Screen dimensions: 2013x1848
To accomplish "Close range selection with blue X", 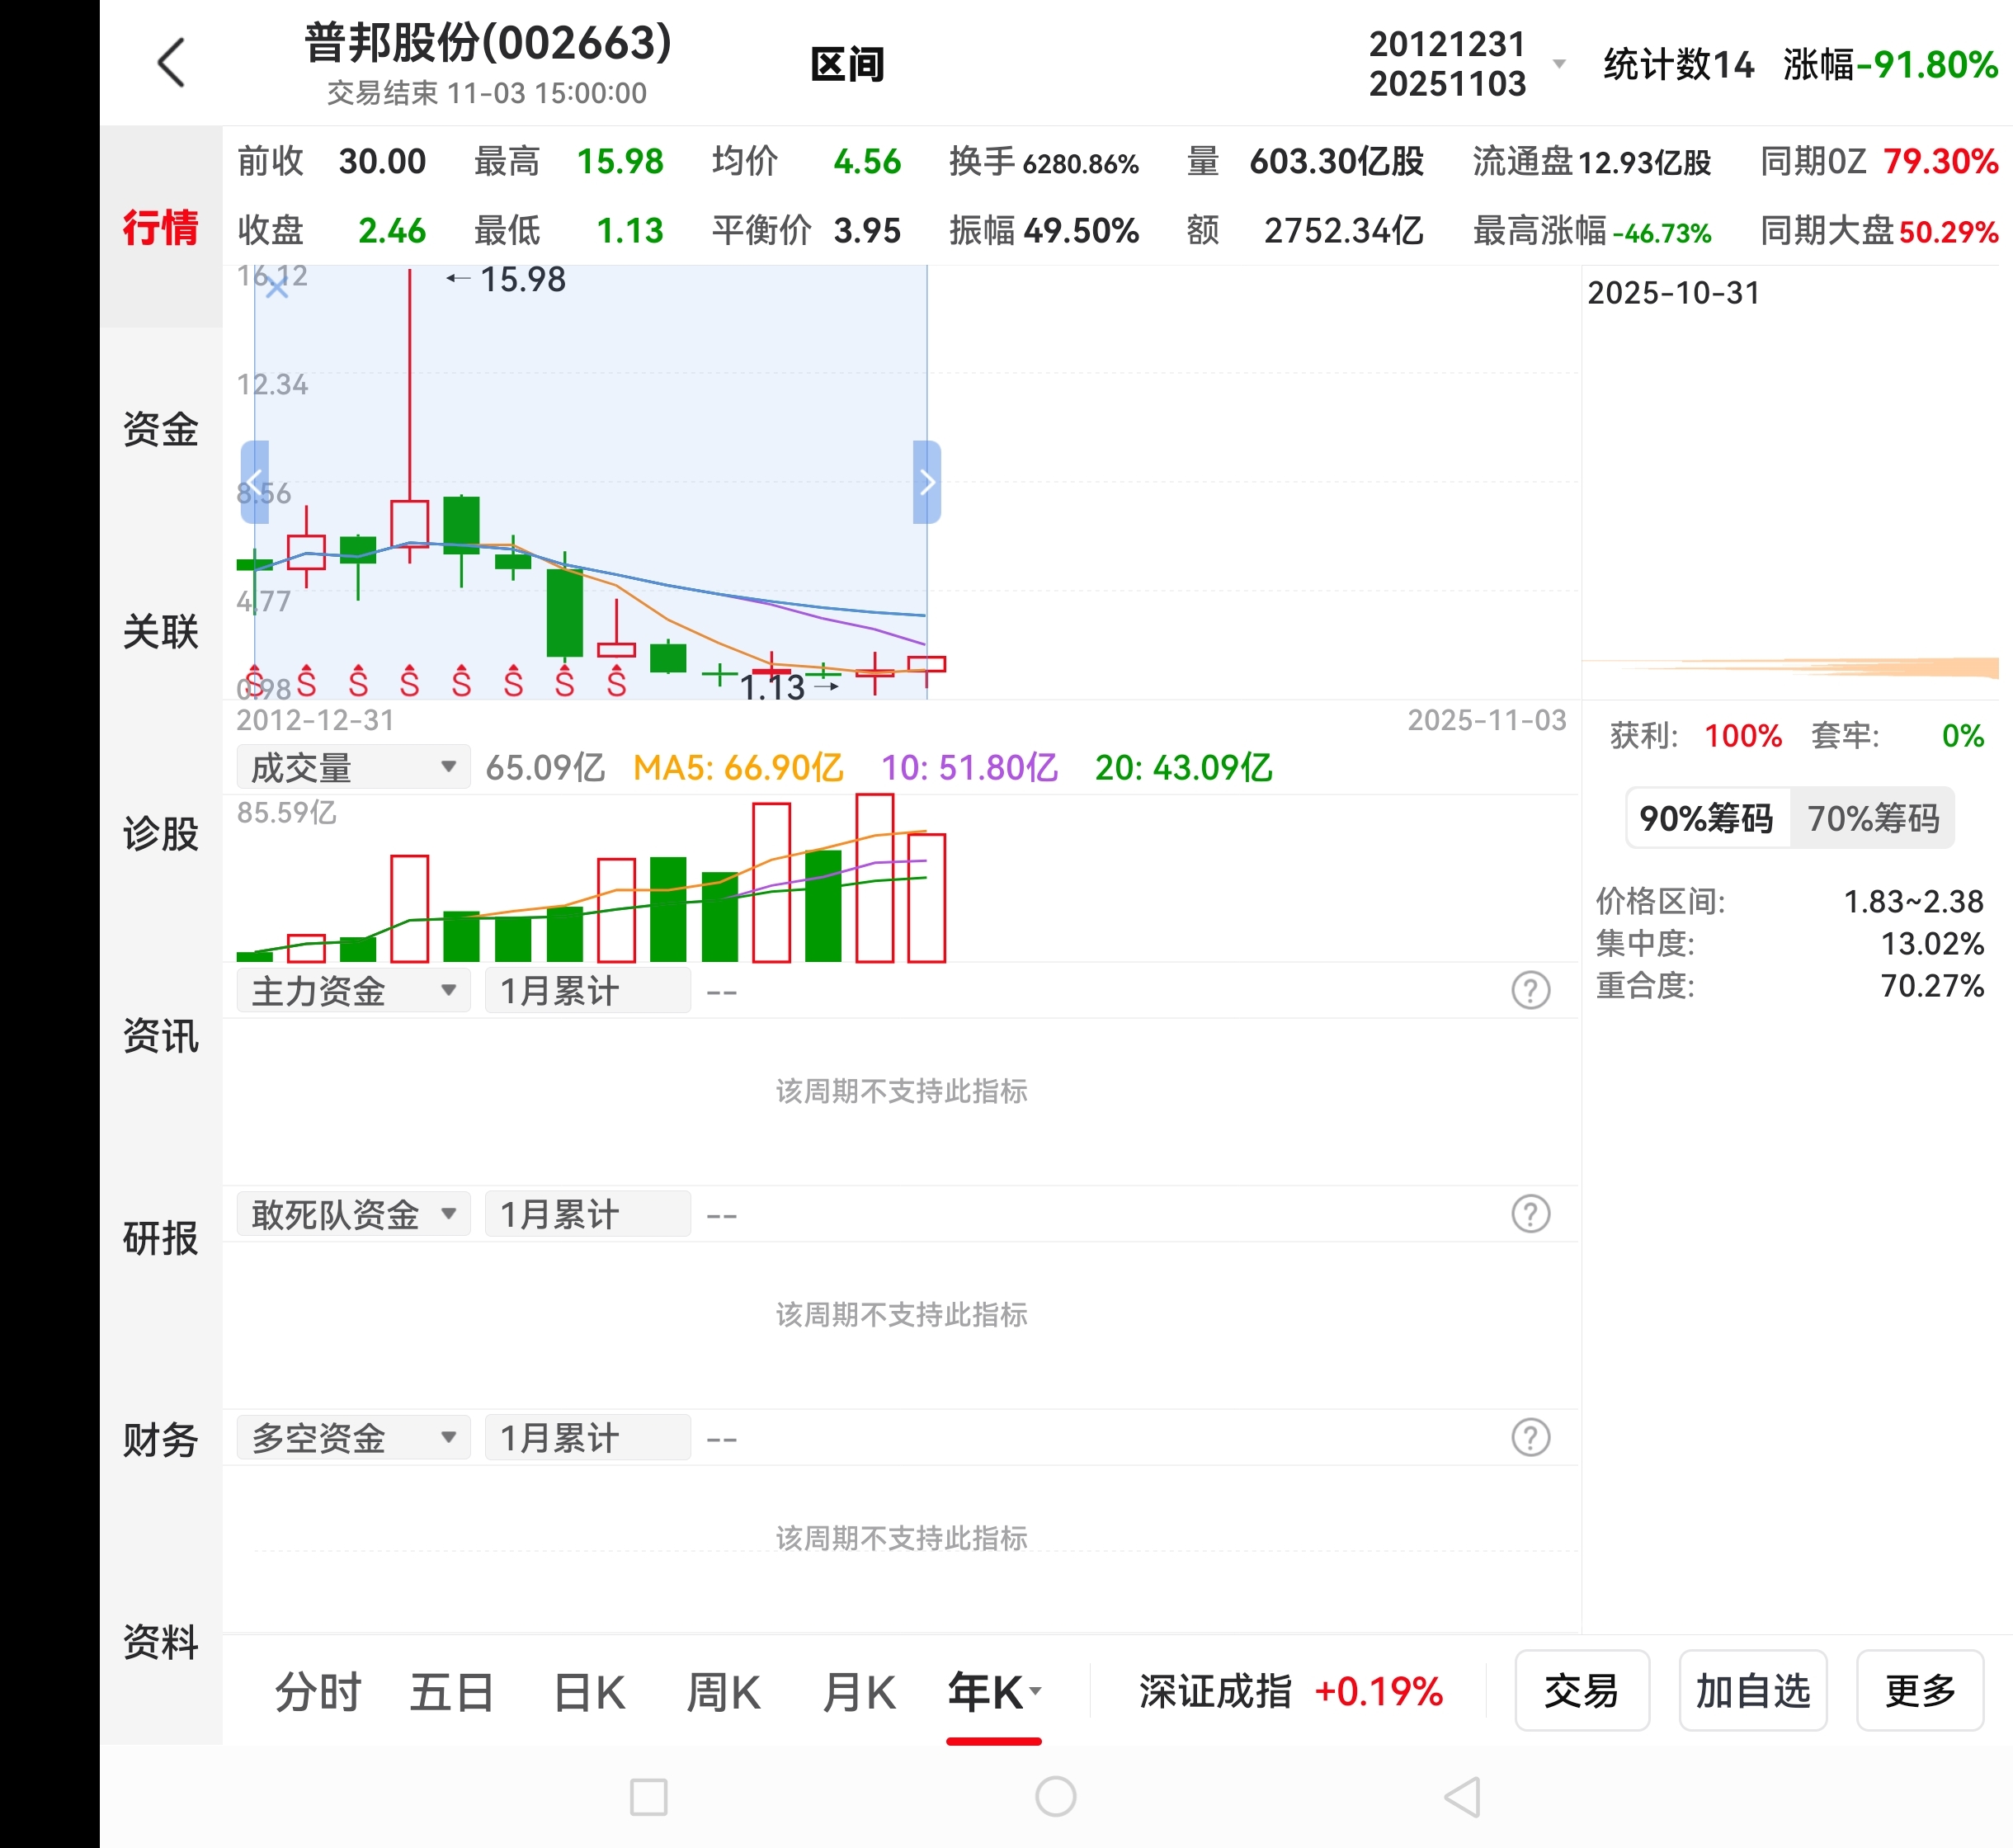I will point(277,287).
